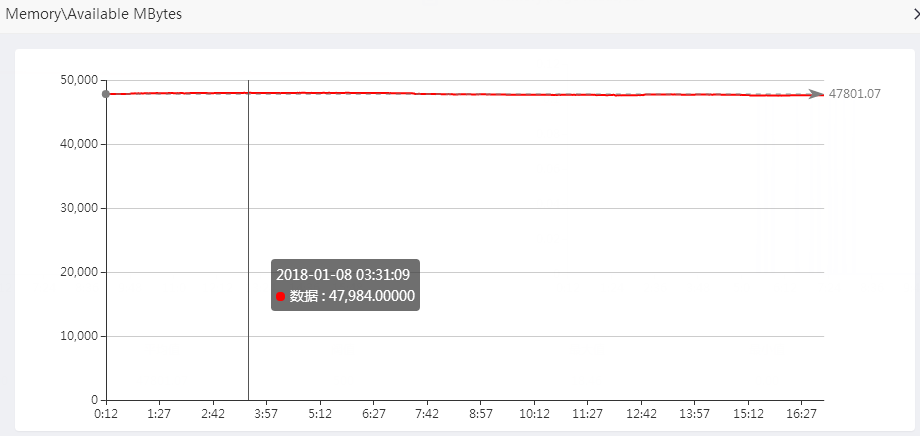Click the arrowhead ending the average line

[818, 94]
